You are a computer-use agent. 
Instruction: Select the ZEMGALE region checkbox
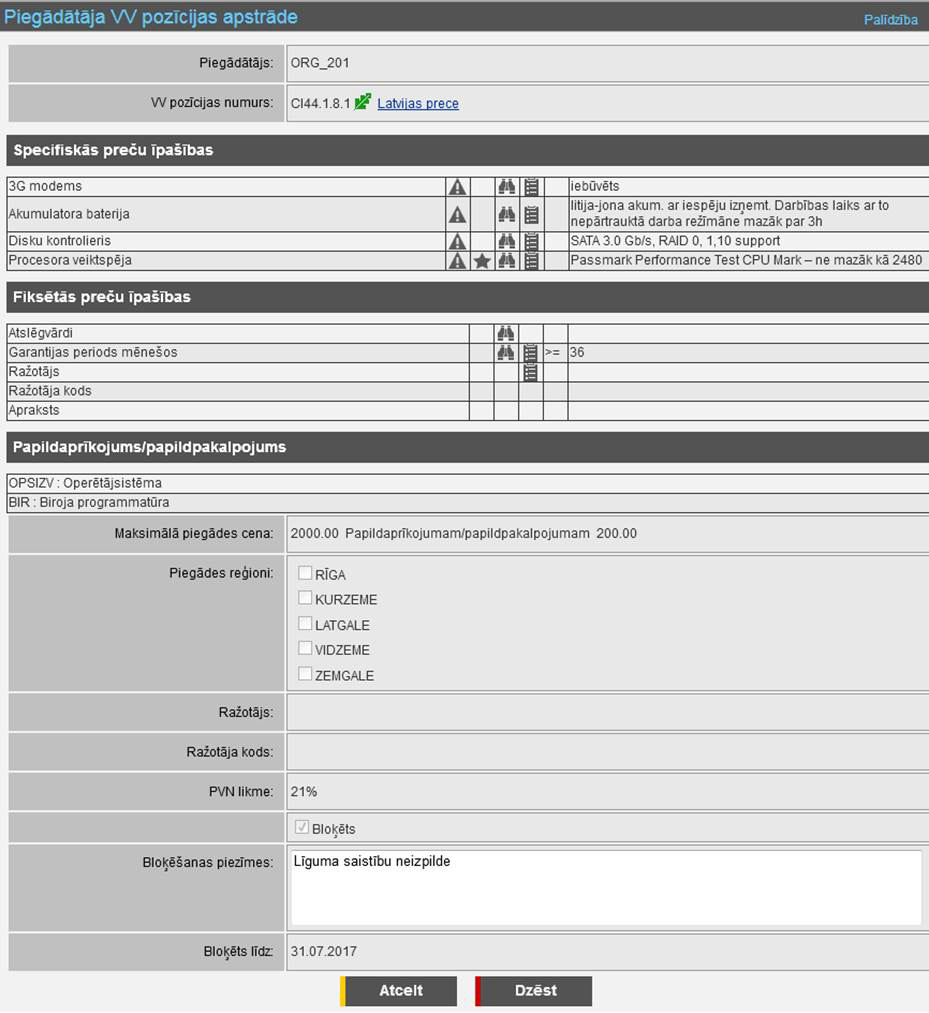tap(305, 675)
